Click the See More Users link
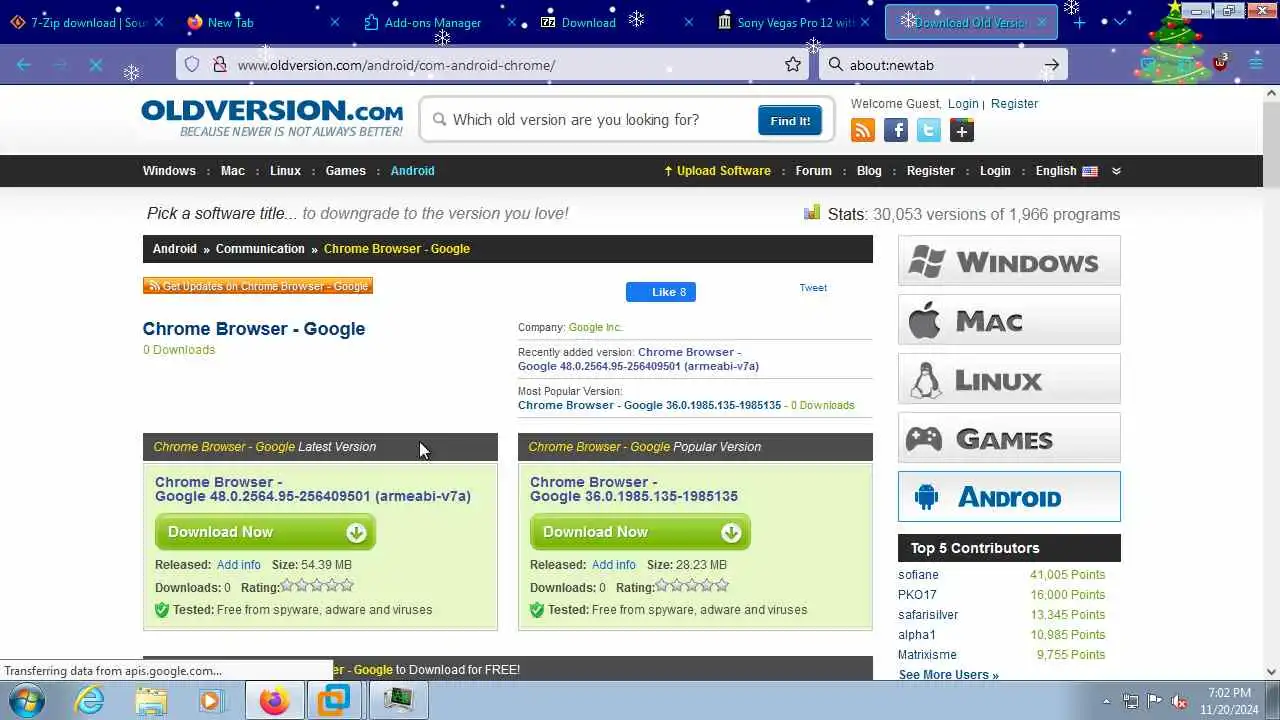 tap(948, 675)
